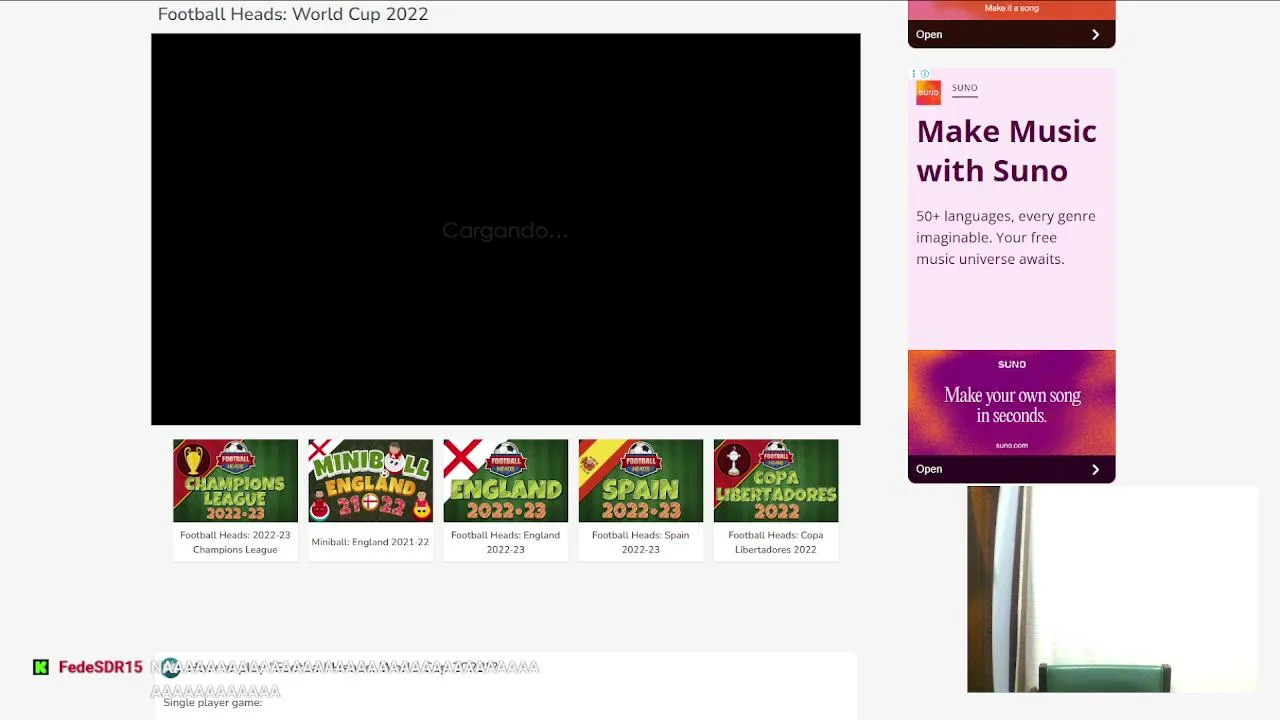
Task: Click the small SUNO brand name label
Action: tap(964, 88)
